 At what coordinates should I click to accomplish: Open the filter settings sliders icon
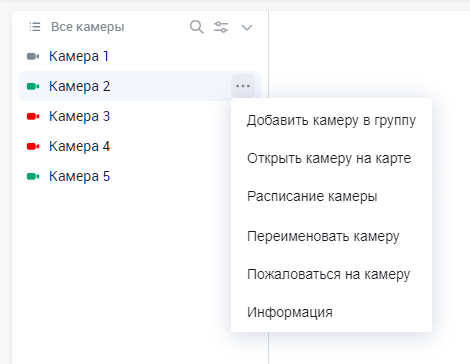click(221, 27)
